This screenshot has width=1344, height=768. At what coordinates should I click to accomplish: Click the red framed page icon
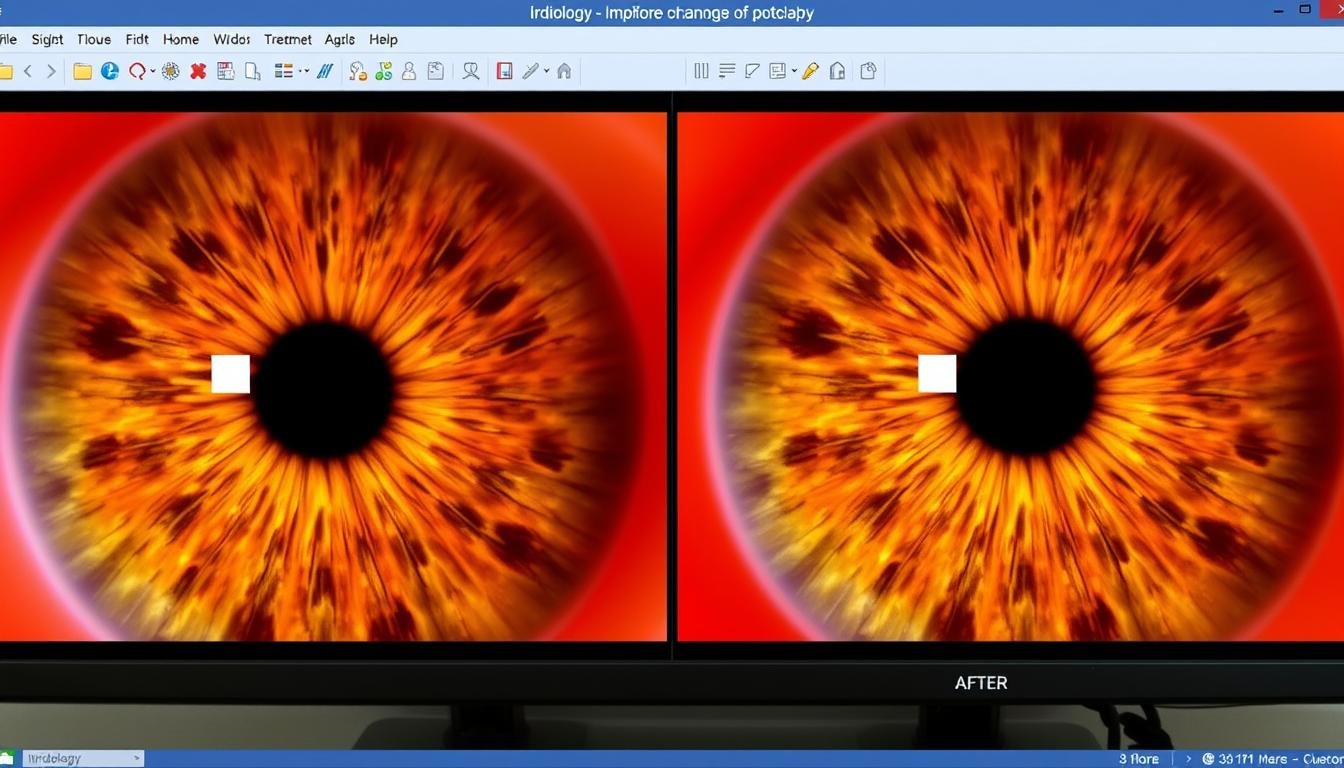[505, 71]
